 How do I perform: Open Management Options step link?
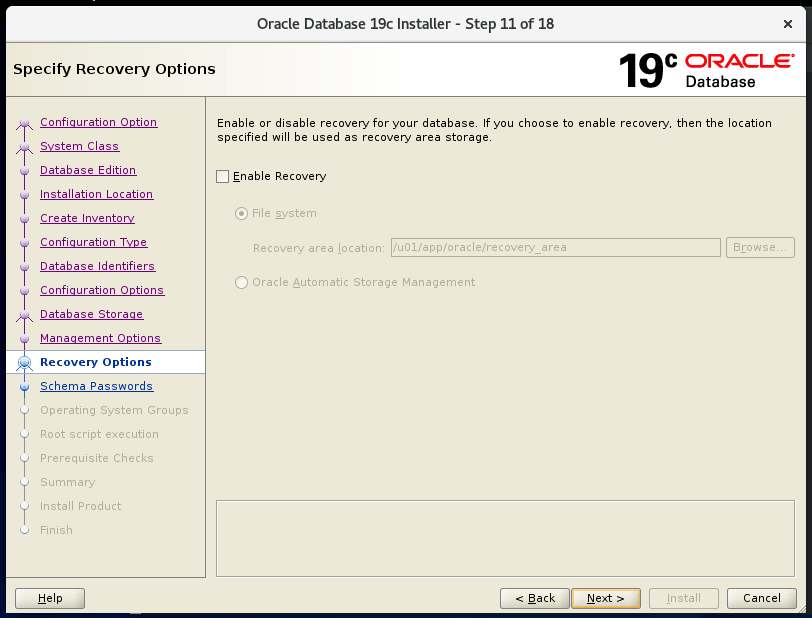100,338
